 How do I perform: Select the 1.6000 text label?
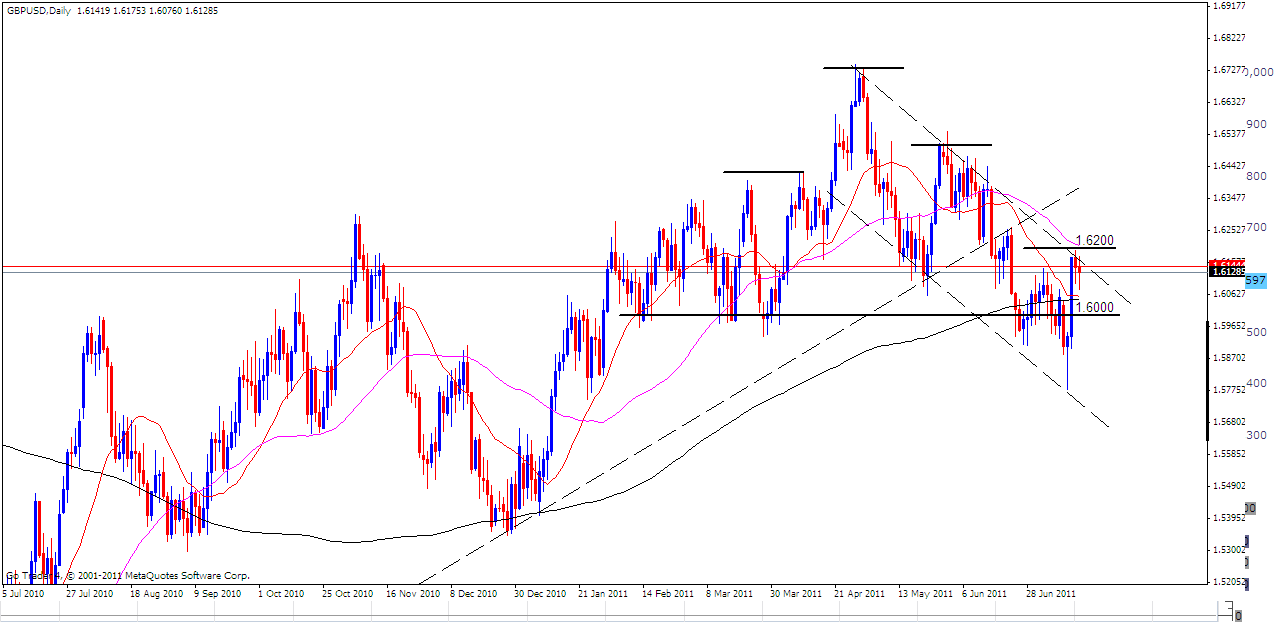click(1094, 307)
